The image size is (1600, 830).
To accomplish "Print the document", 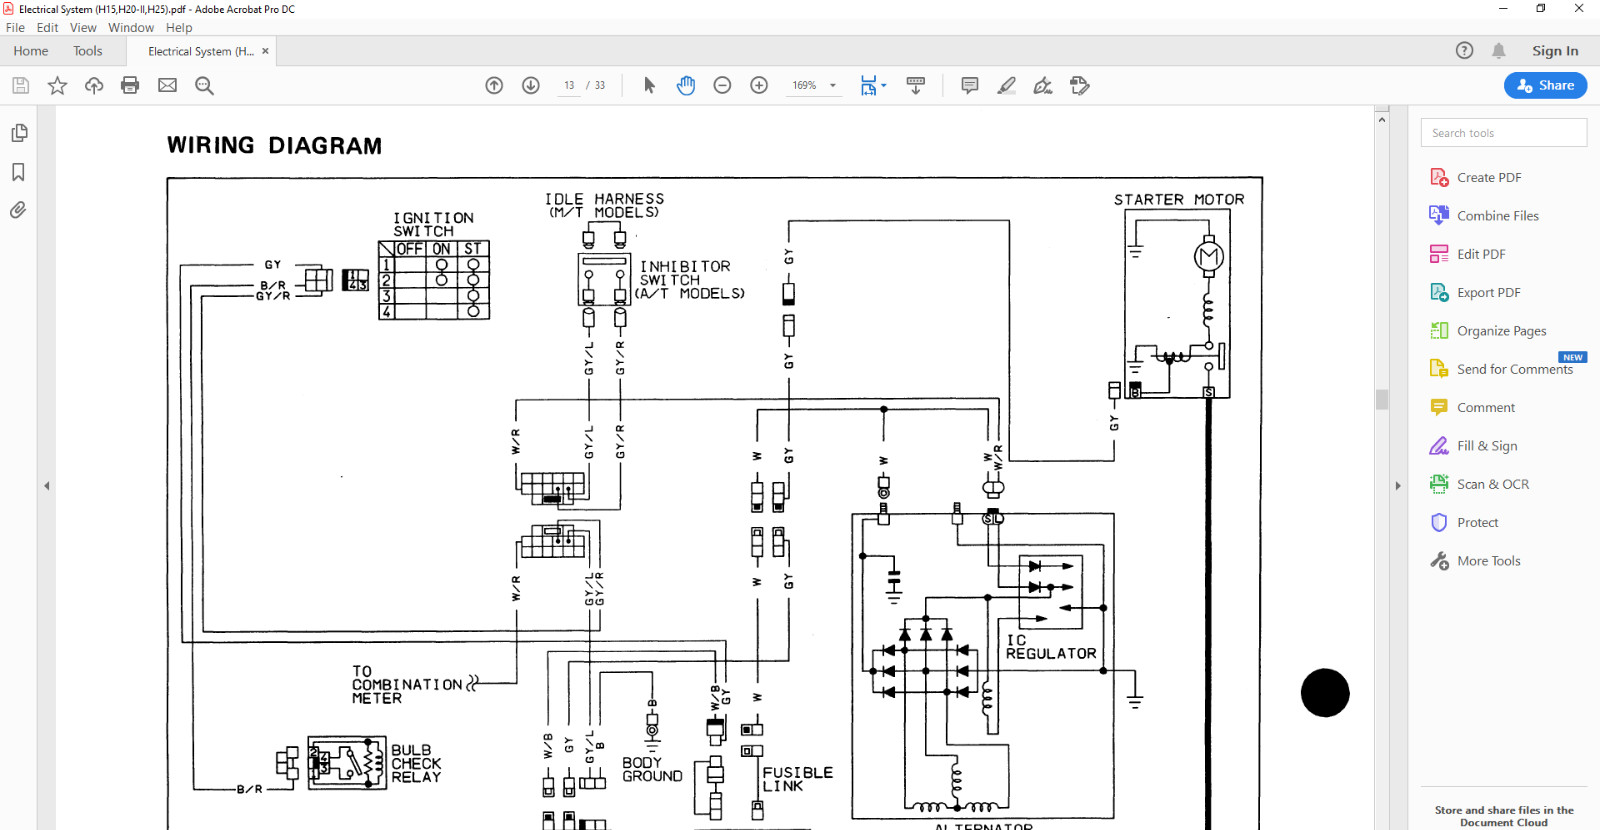I will coord(130,86).
